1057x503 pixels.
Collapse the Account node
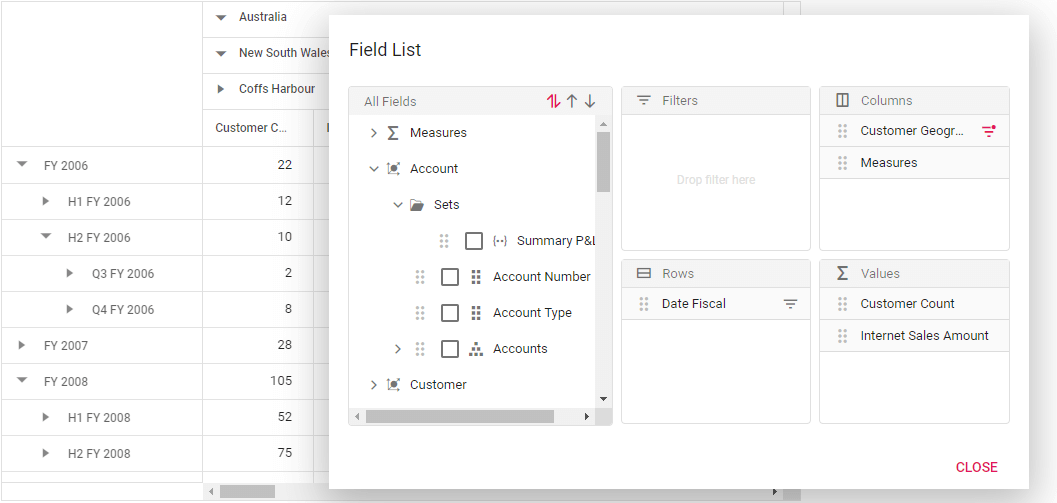[374, 169]
